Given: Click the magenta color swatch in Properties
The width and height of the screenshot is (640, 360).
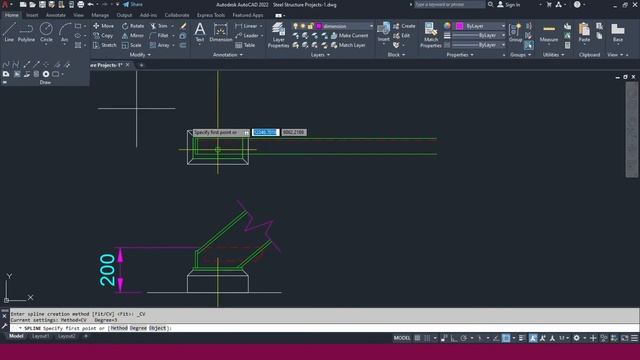Looking at the screenshot, I should (459, 26).
